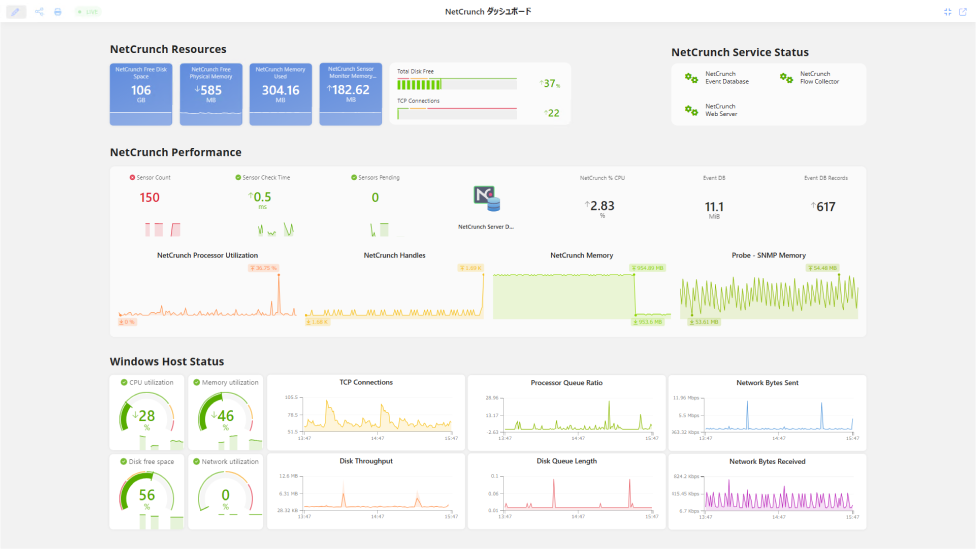Click the NetCrunch Web Server label

click(x=721, y=110)
